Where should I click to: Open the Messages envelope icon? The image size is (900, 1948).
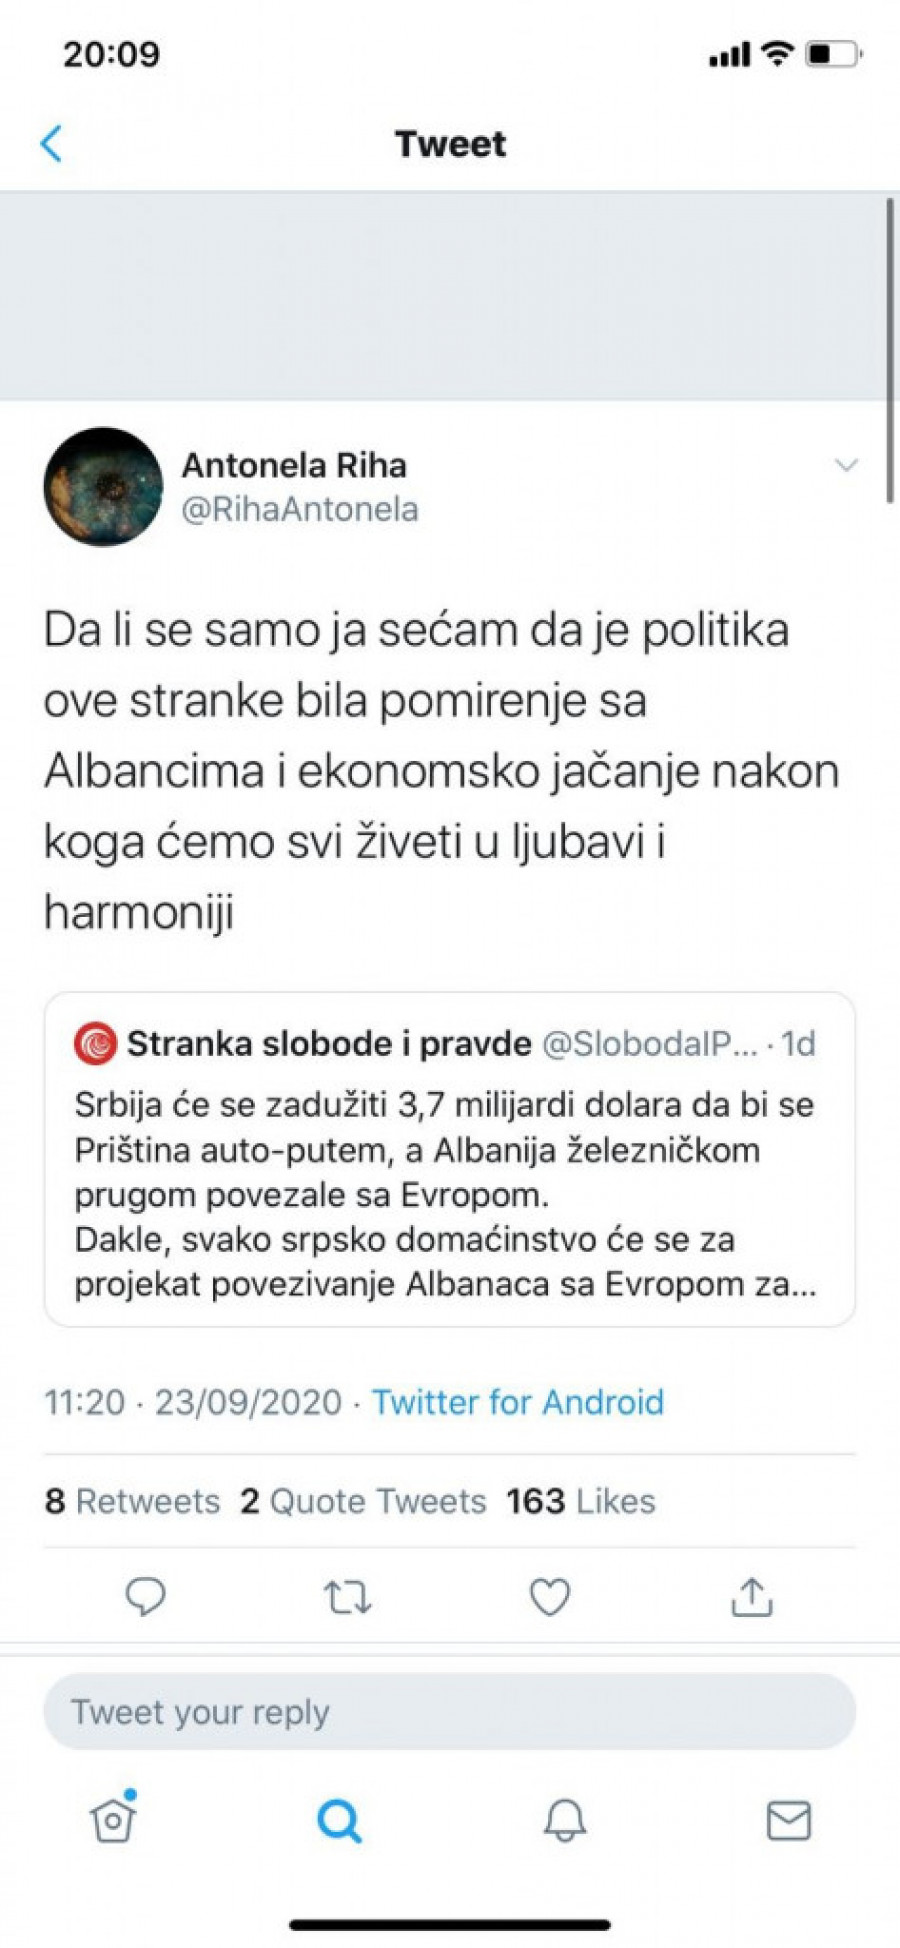pos(788,1820)
